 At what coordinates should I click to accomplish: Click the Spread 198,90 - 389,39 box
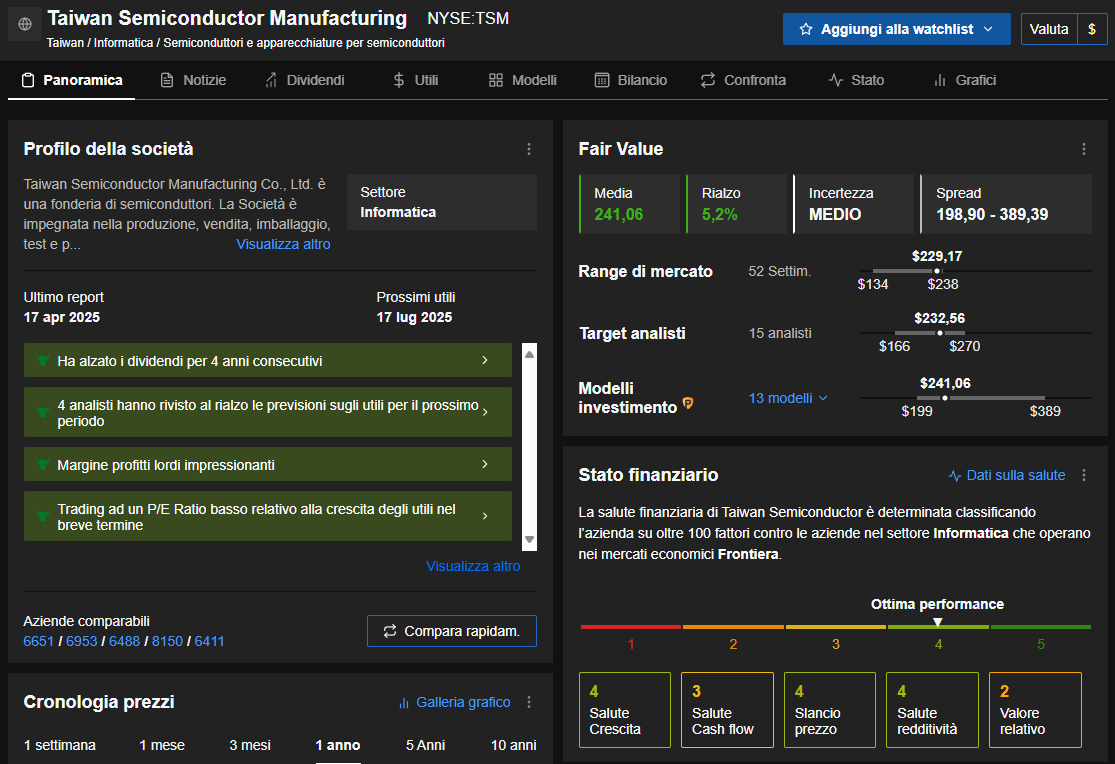pos(1006,204)
